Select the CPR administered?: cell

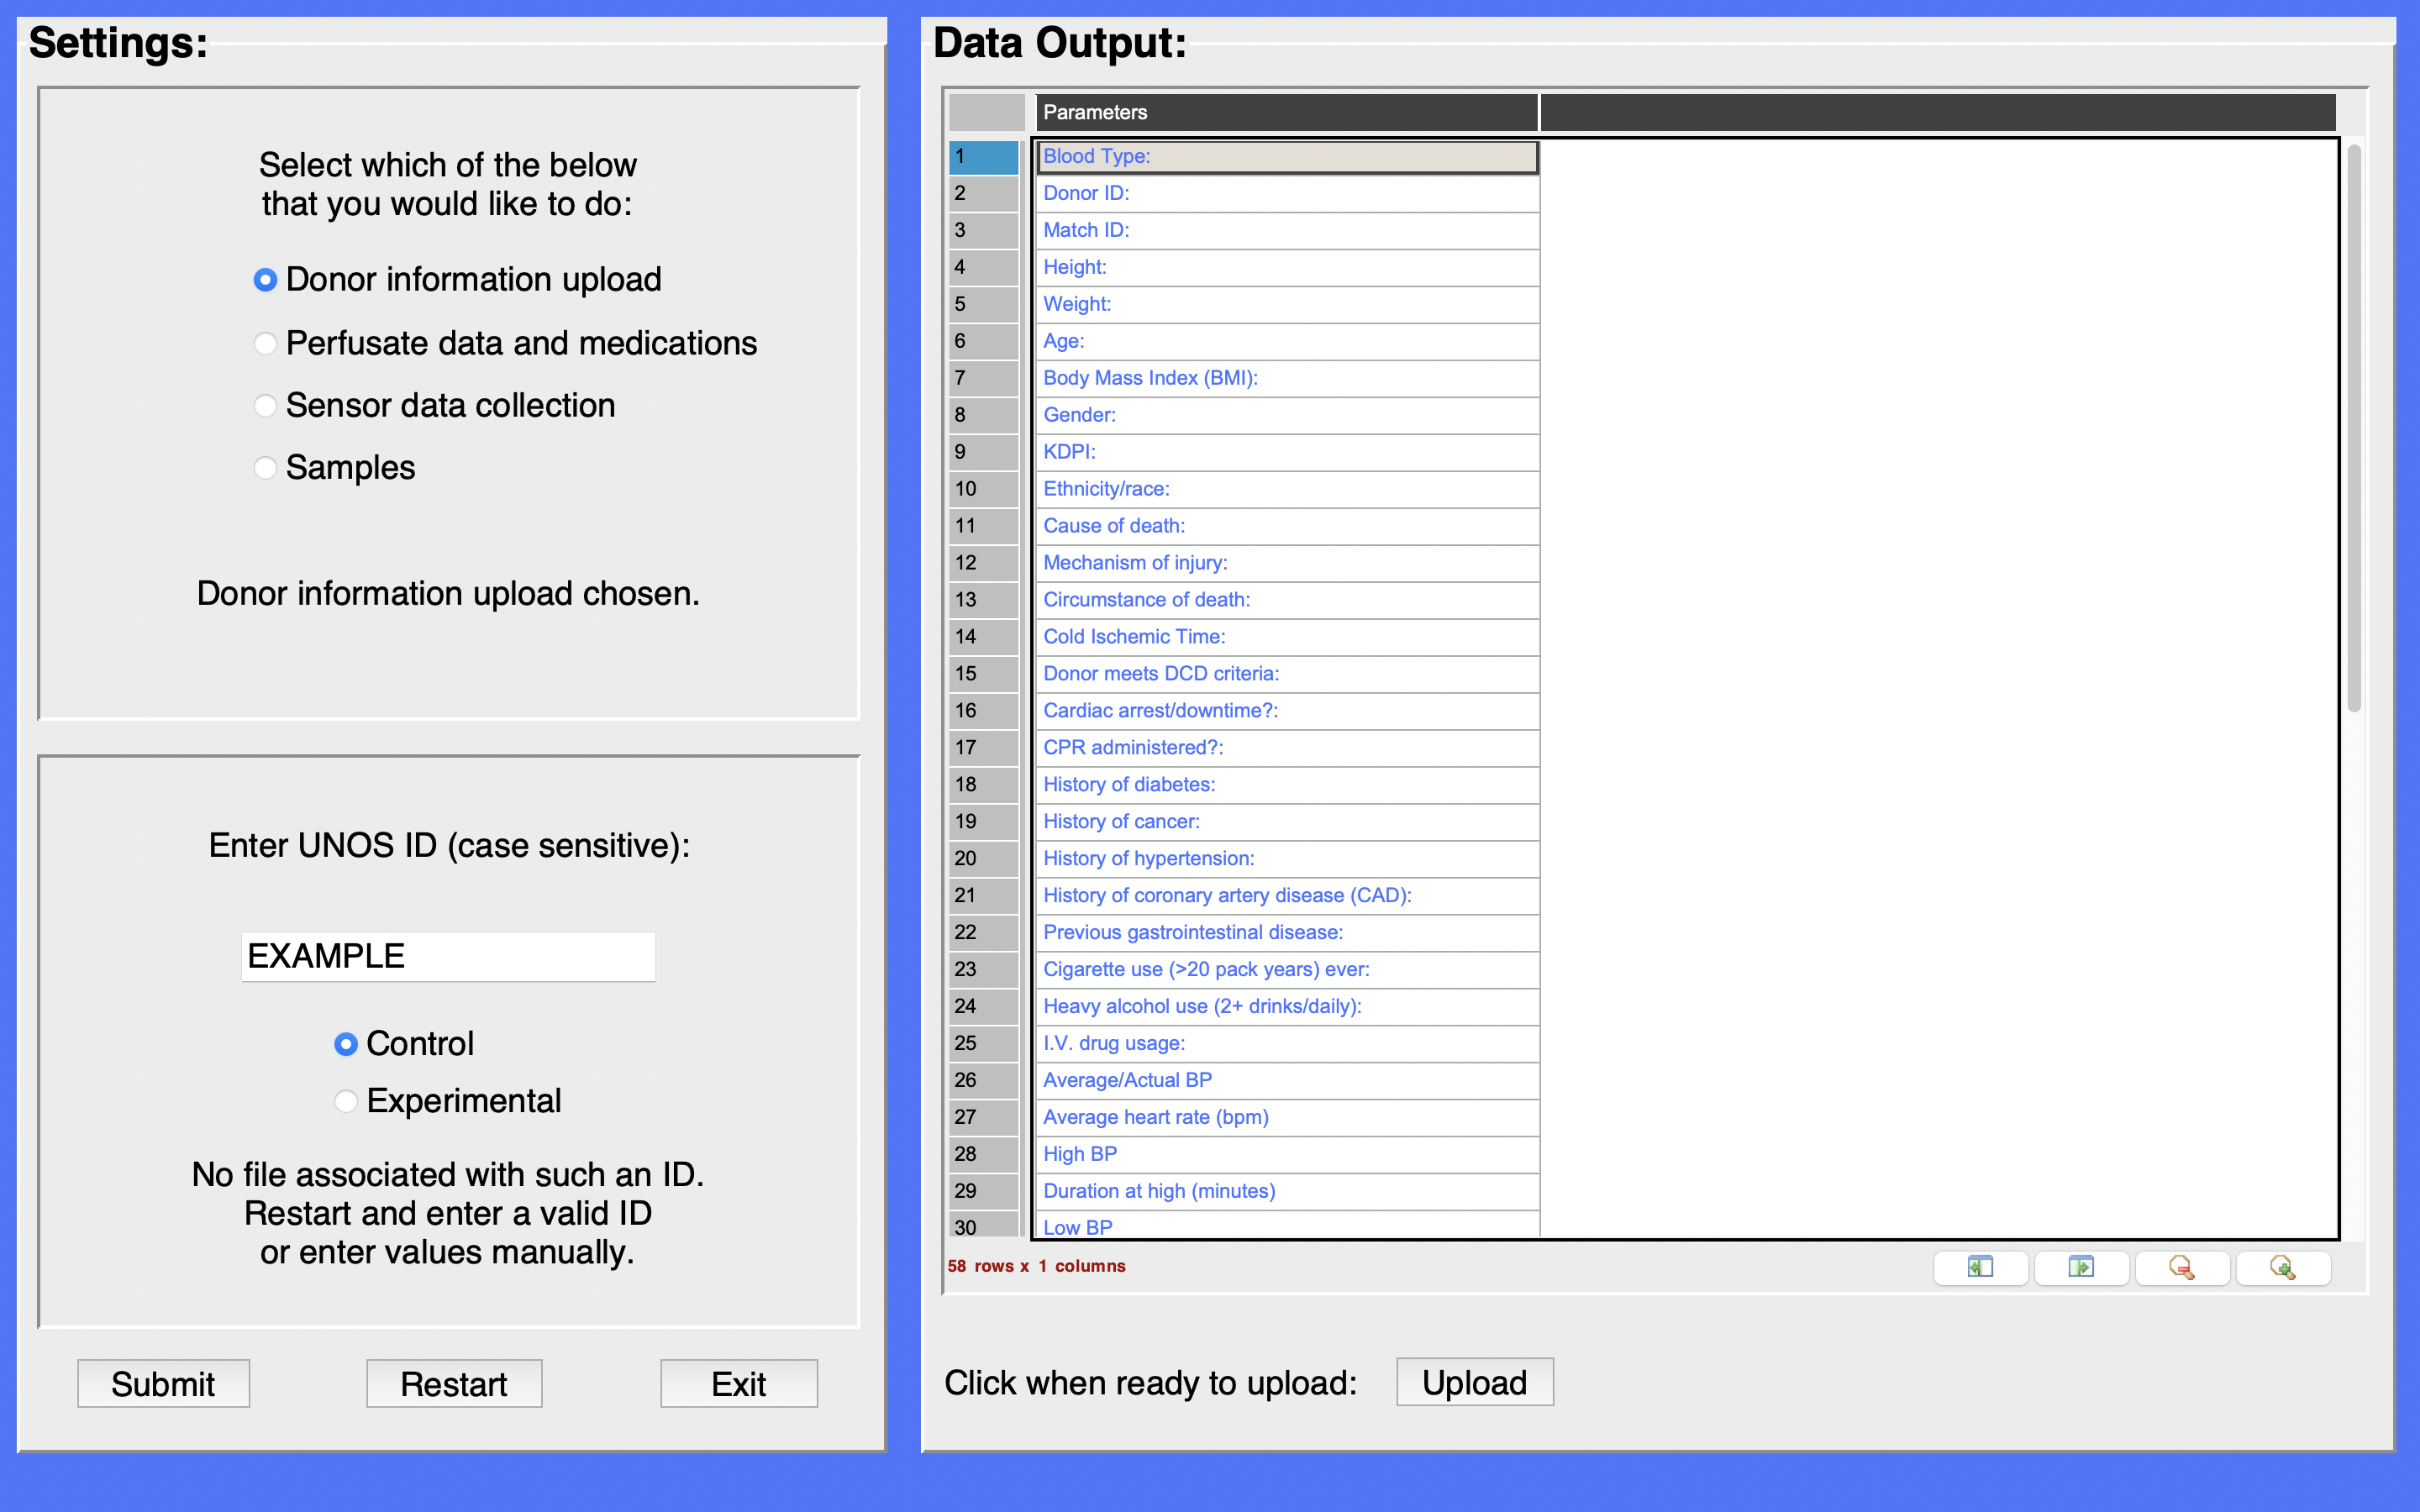point(1288,749)
